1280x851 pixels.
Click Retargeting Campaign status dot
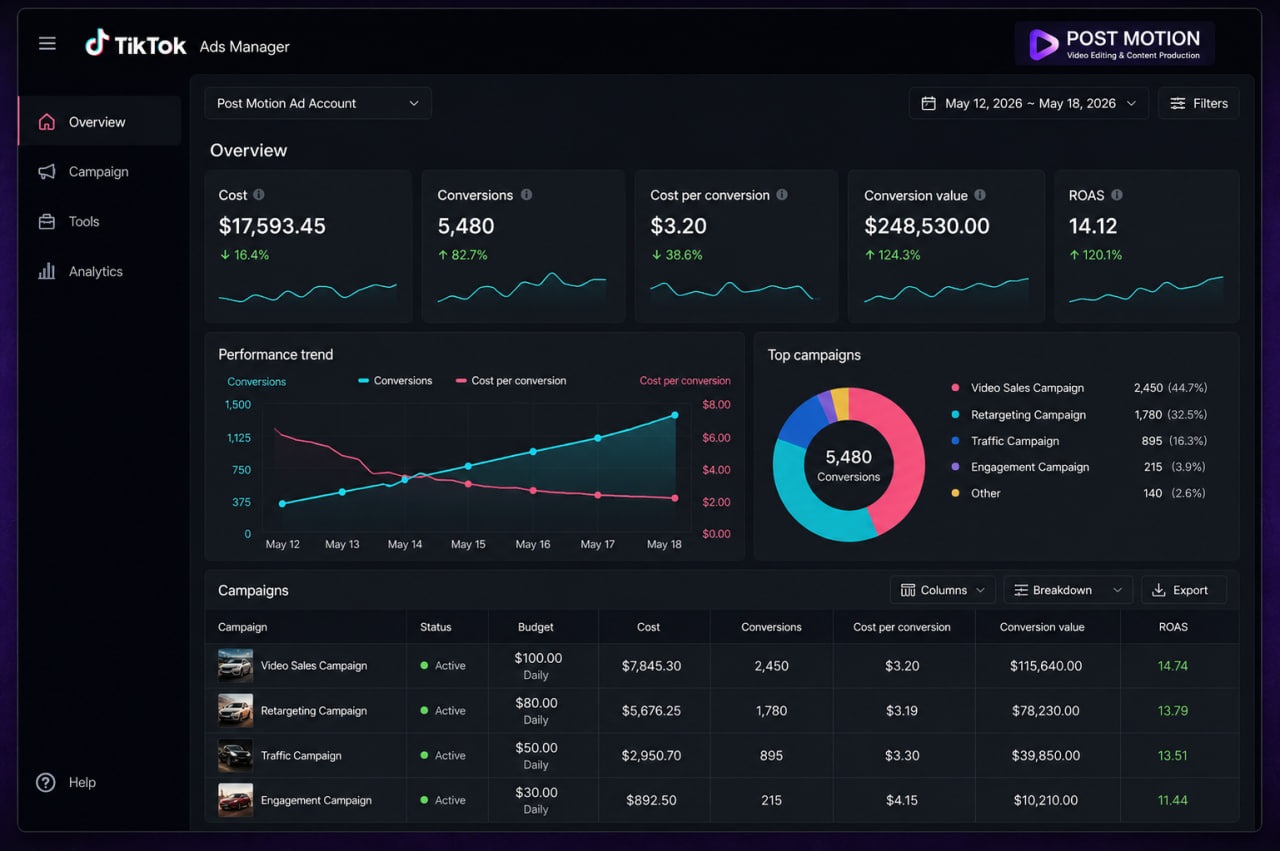425,710
